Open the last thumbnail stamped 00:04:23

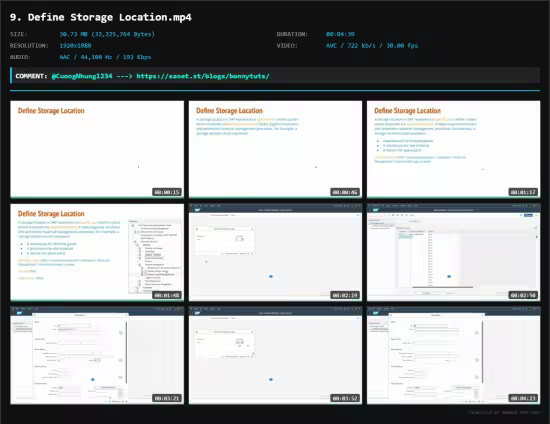(454, 356)
